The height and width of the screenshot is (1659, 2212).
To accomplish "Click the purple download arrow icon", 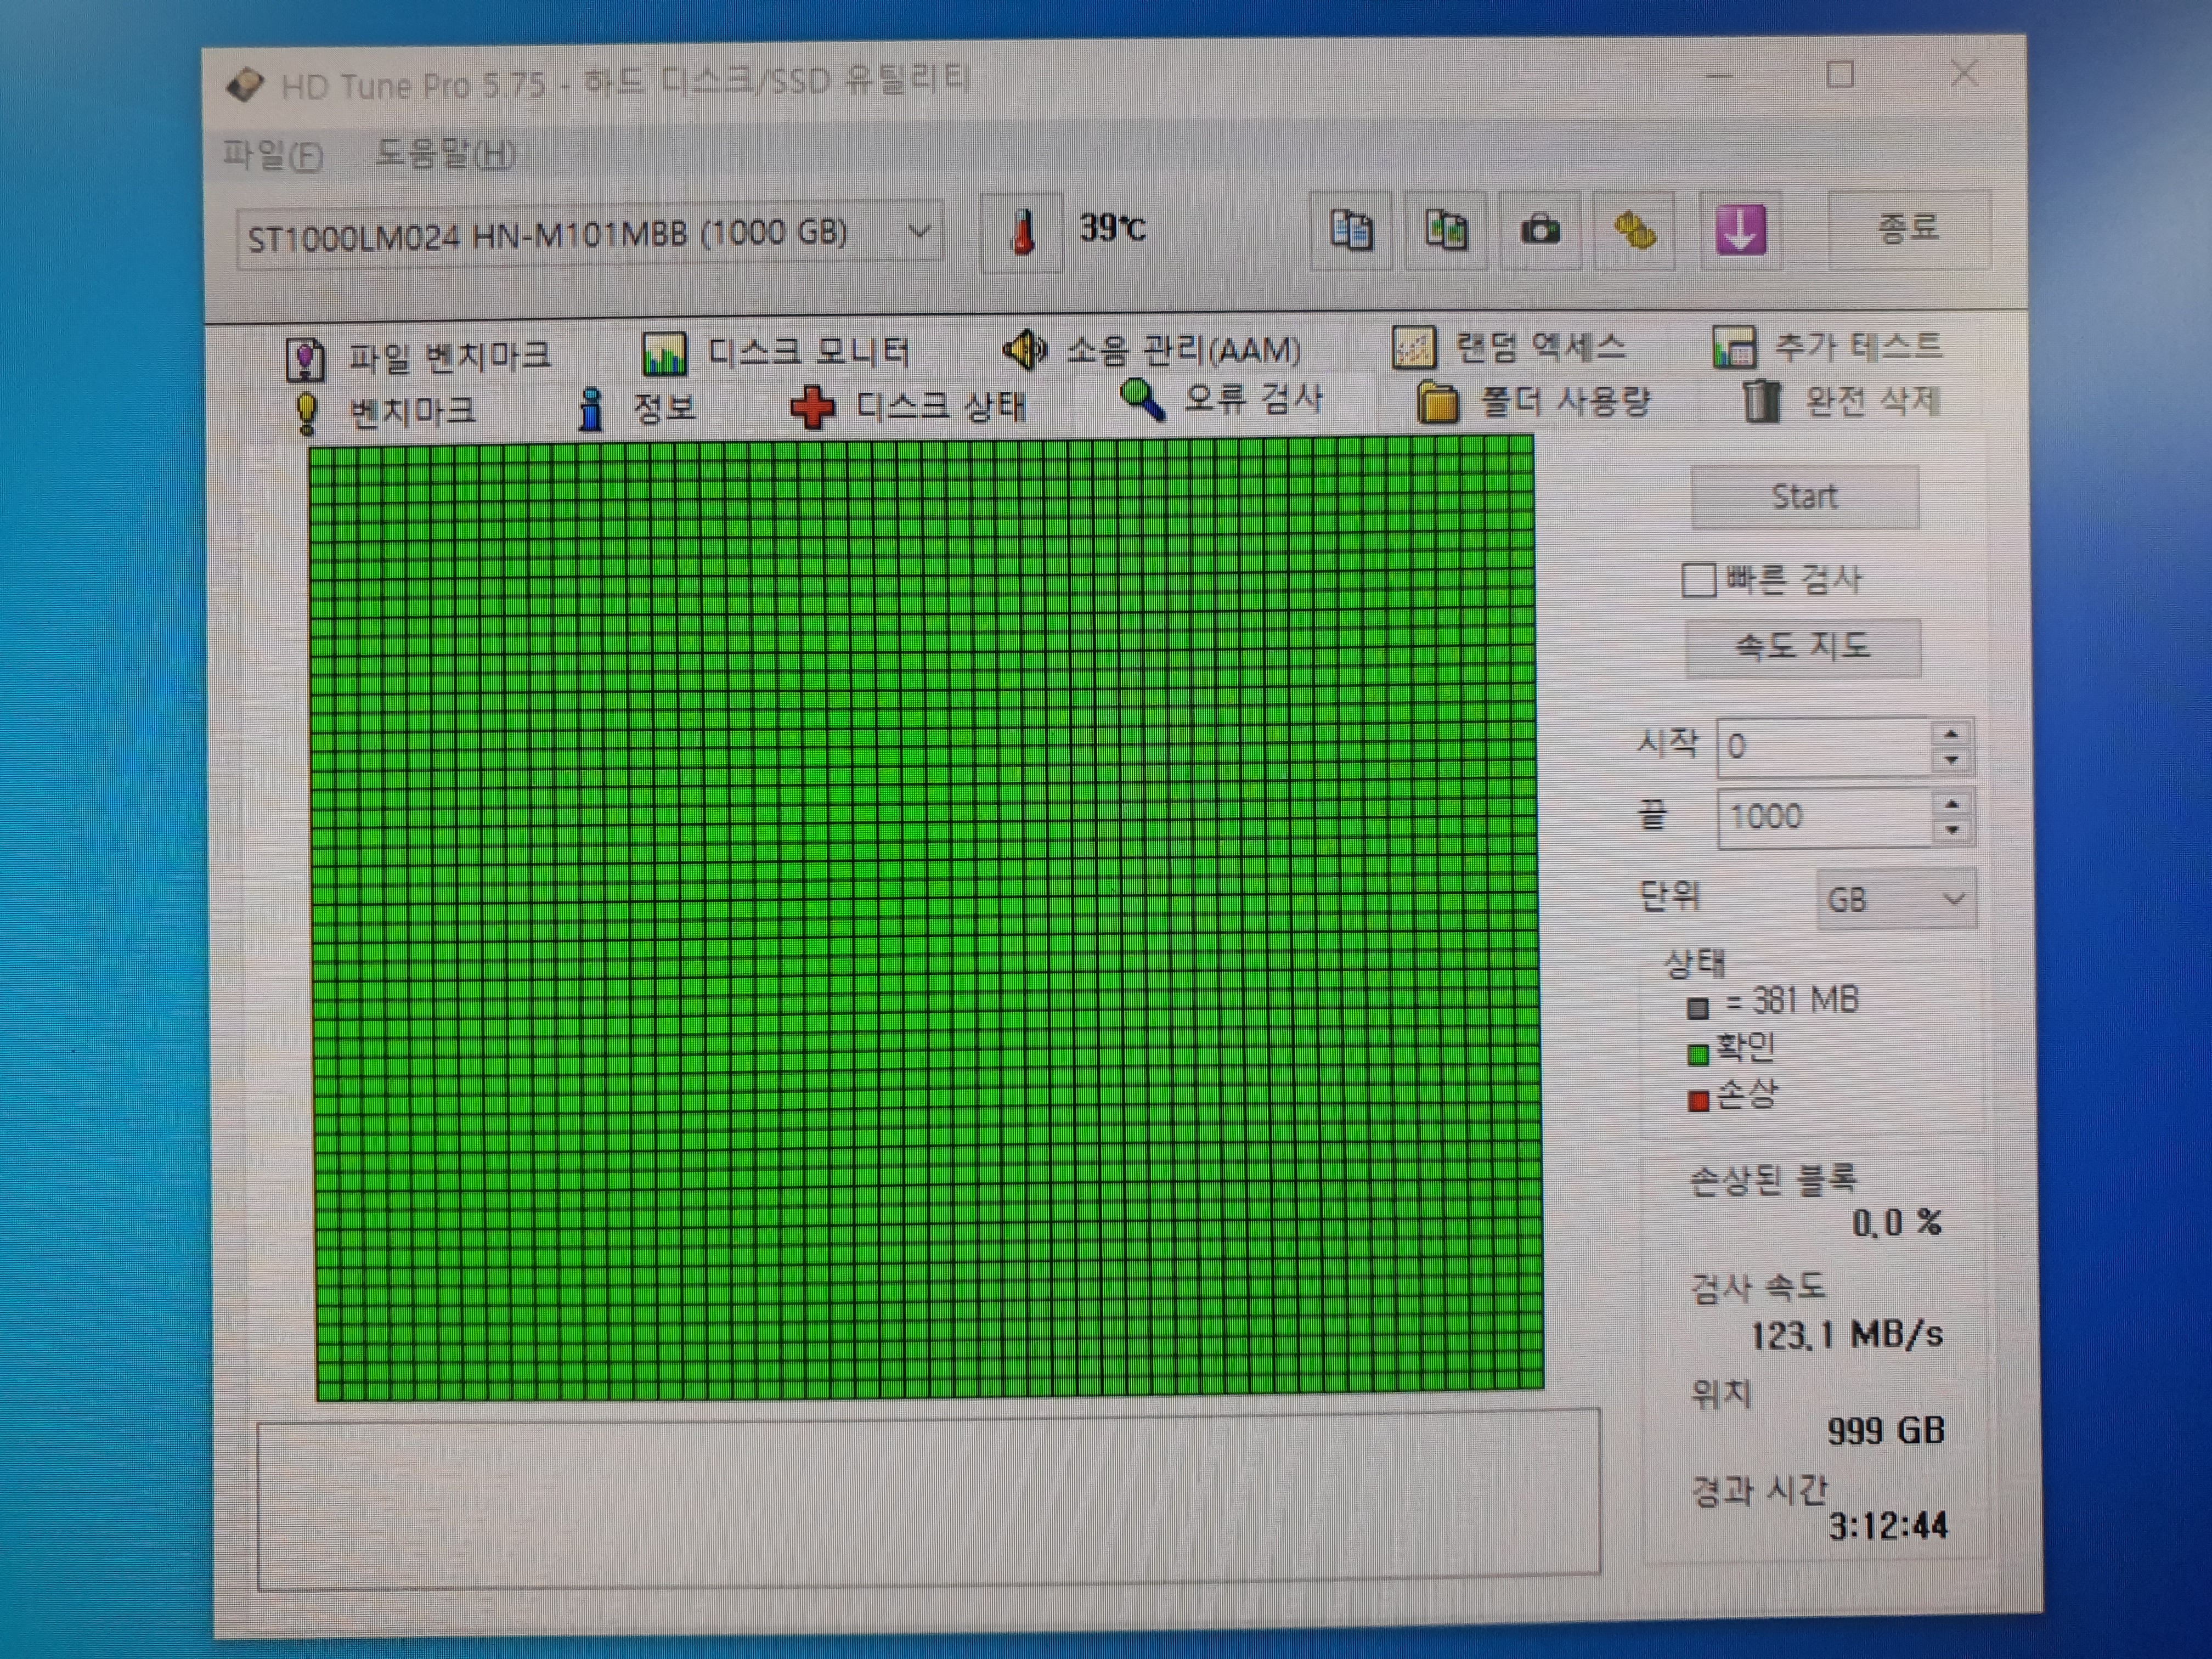I will (x=1740, y=231).
